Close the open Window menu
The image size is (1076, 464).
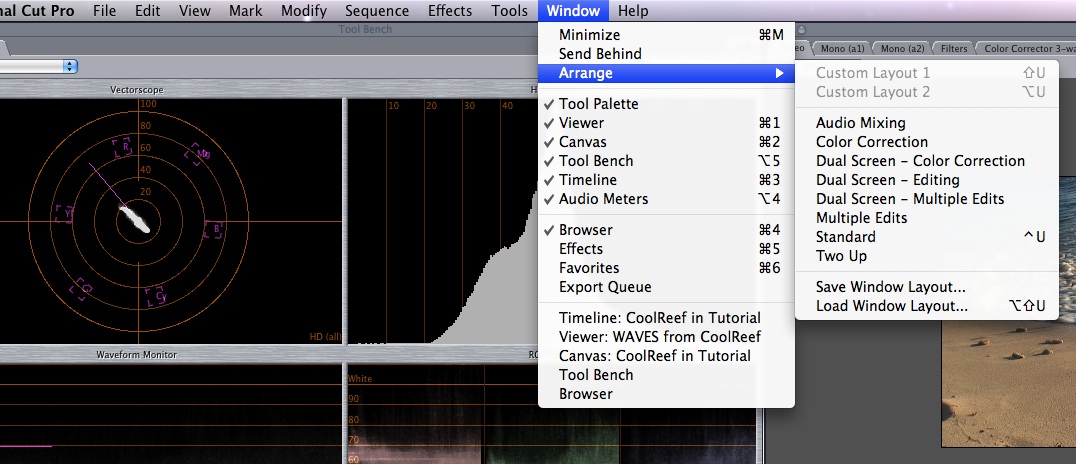click(x=573, y=11)
